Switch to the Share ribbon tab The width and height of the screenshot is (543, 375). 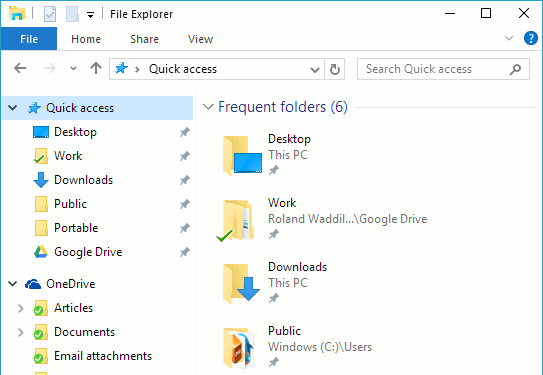[144, 39]
